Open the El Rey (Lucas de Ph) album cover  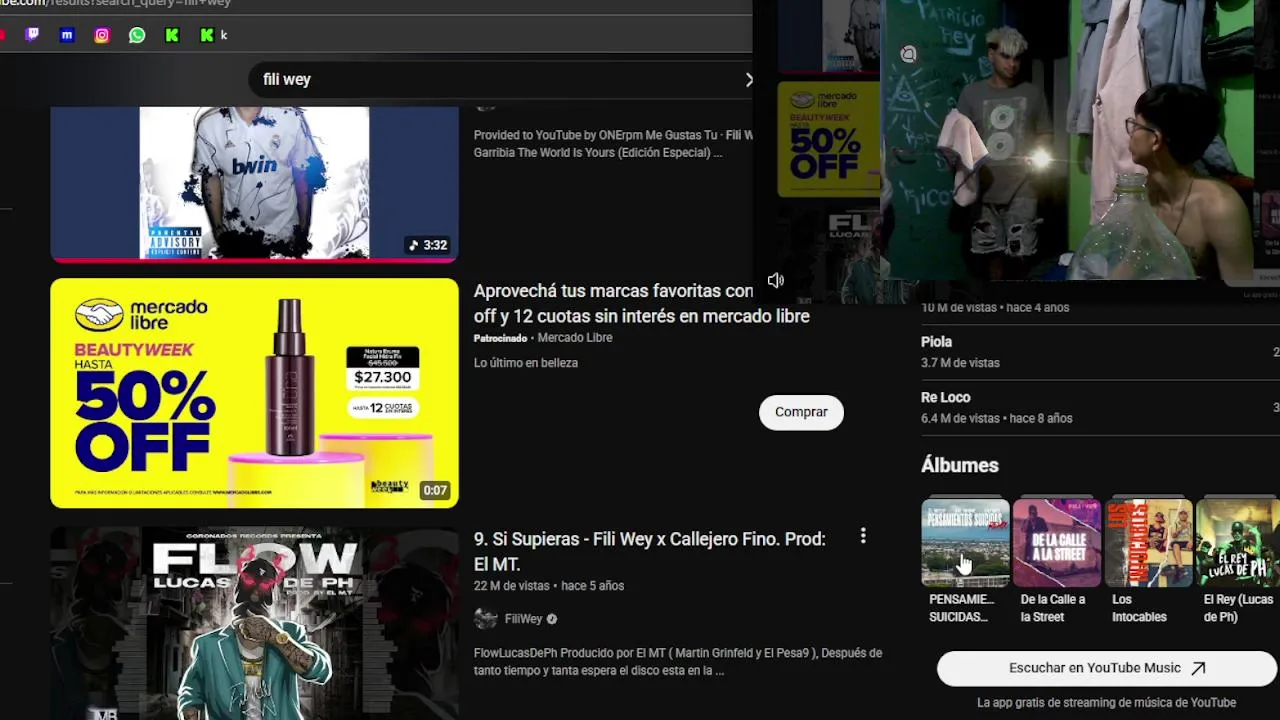click(x=1238, y=542)
